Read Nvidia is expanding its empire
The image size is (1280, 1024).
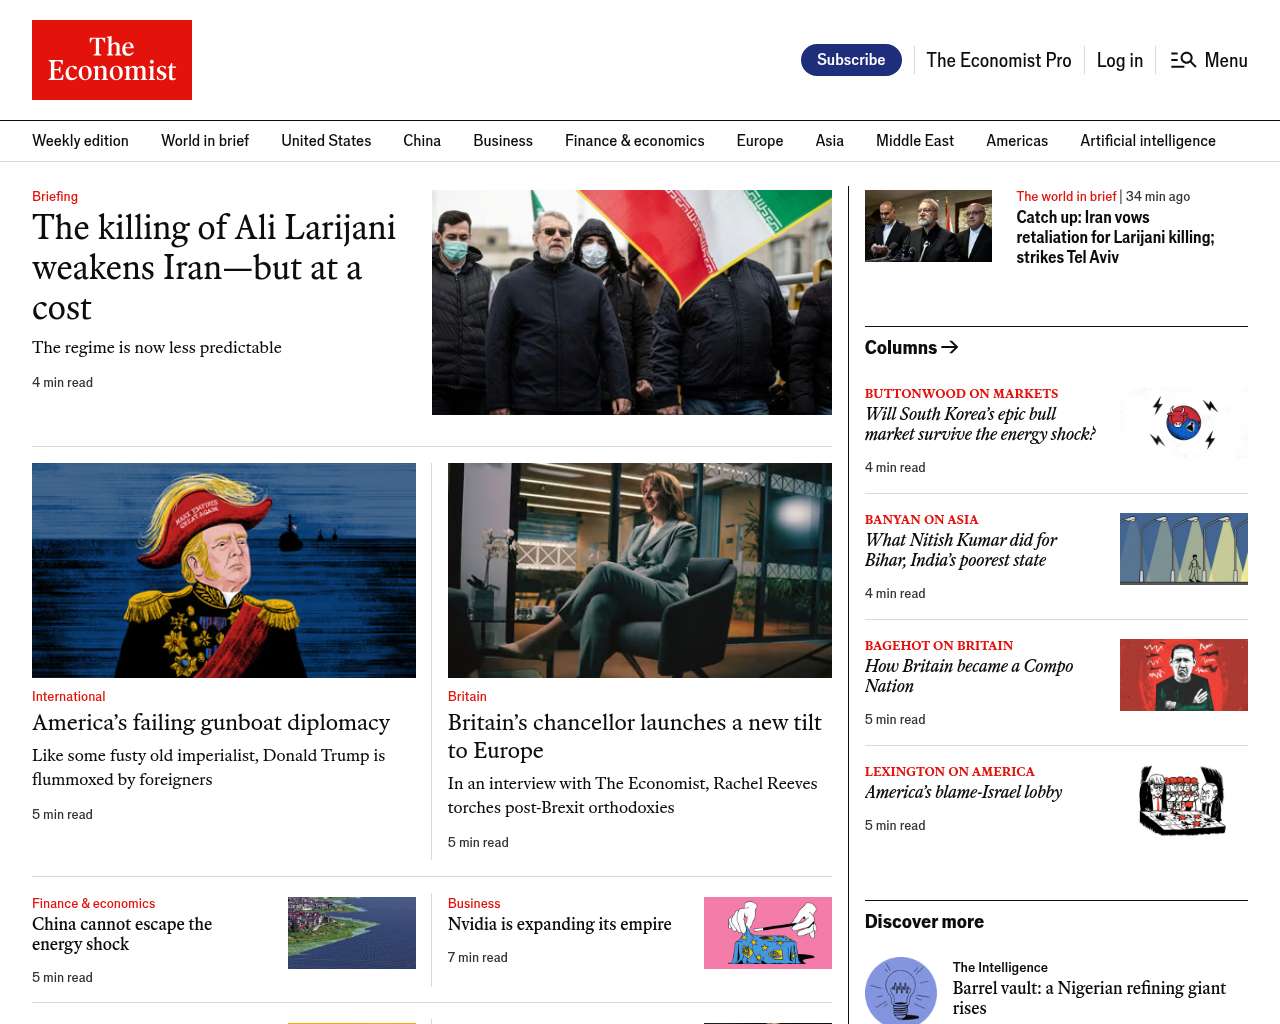(560, 924)
